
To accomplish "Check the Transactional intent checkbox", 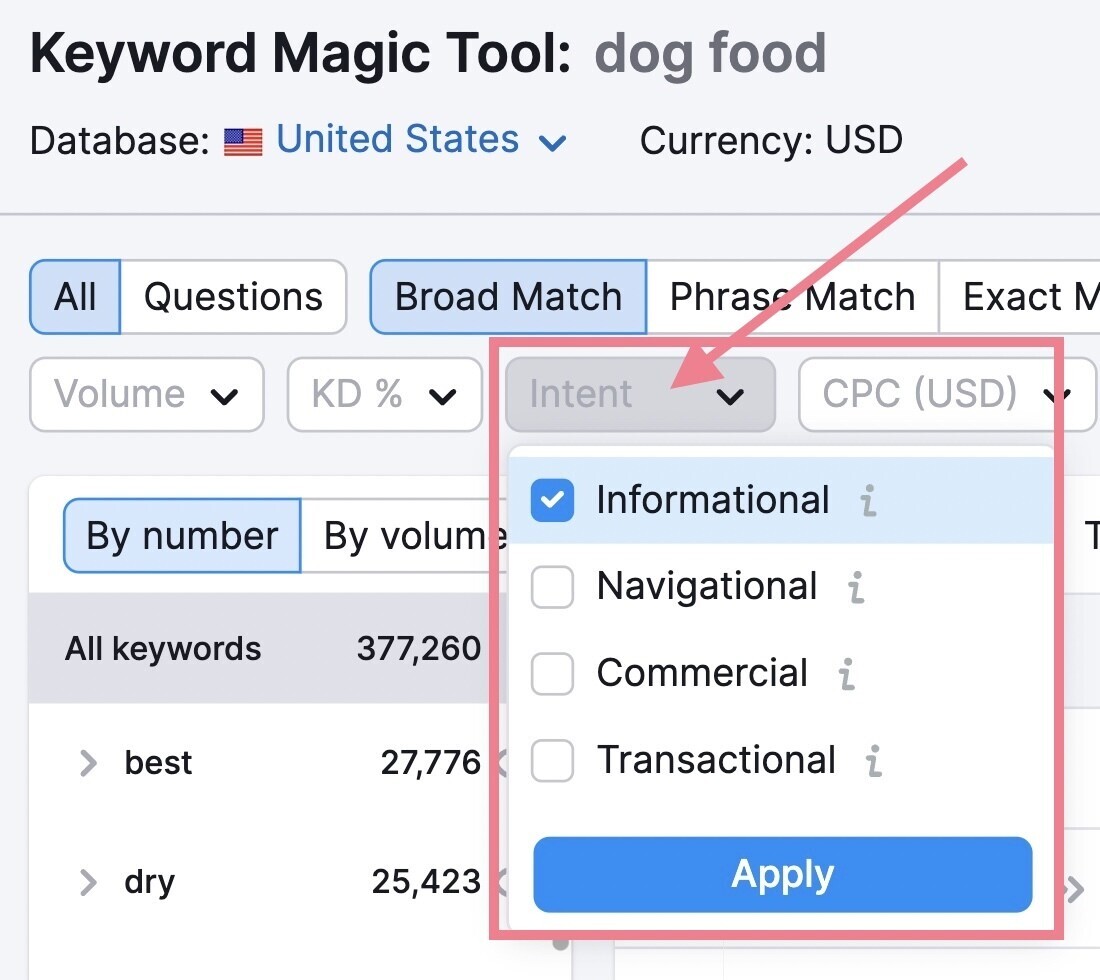I will [x=553, y=761].
